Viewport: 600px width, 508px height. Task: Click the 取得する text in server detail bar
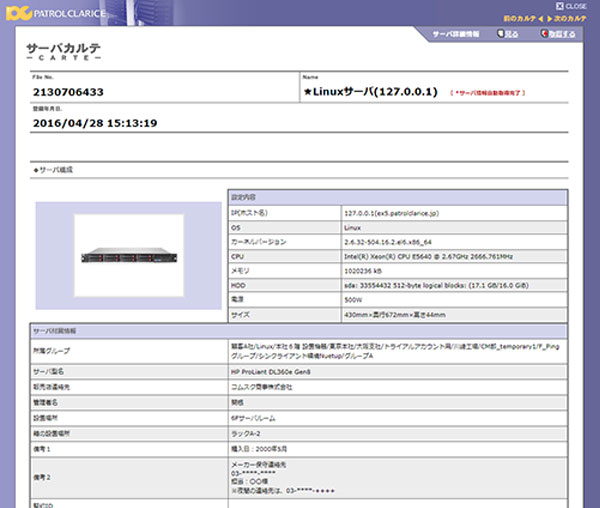pyautogui.click(x=562, y=34)
